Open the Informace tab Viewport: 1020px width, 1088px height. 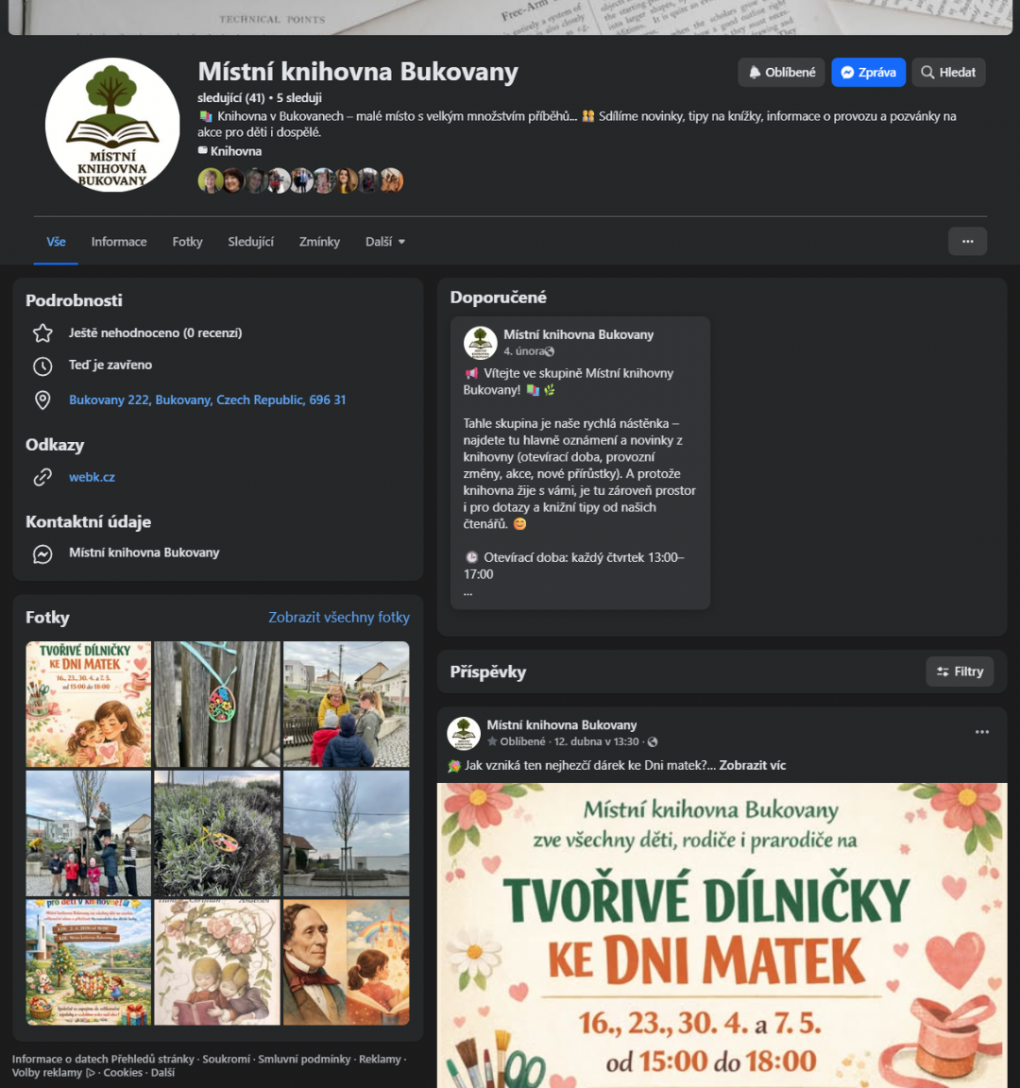point(119,241)
